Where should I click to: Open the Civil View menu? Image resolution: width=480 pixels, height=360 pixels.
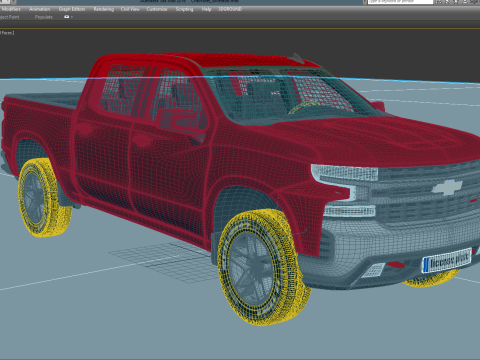pos(130,9)
